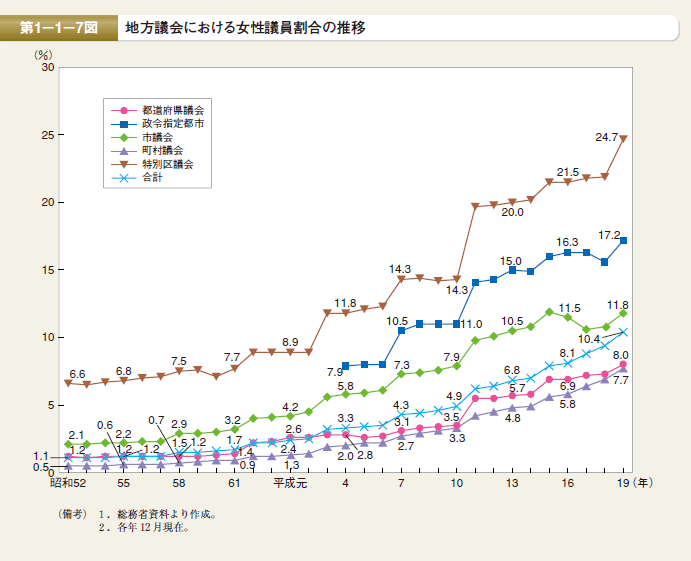Click the purple triangle legend marker

(x=124, y=151)
